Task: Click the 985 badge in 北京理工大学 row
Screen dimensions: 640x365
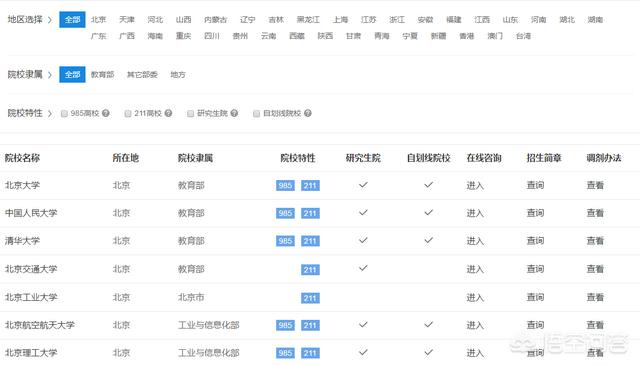Action: coord(285,353)
